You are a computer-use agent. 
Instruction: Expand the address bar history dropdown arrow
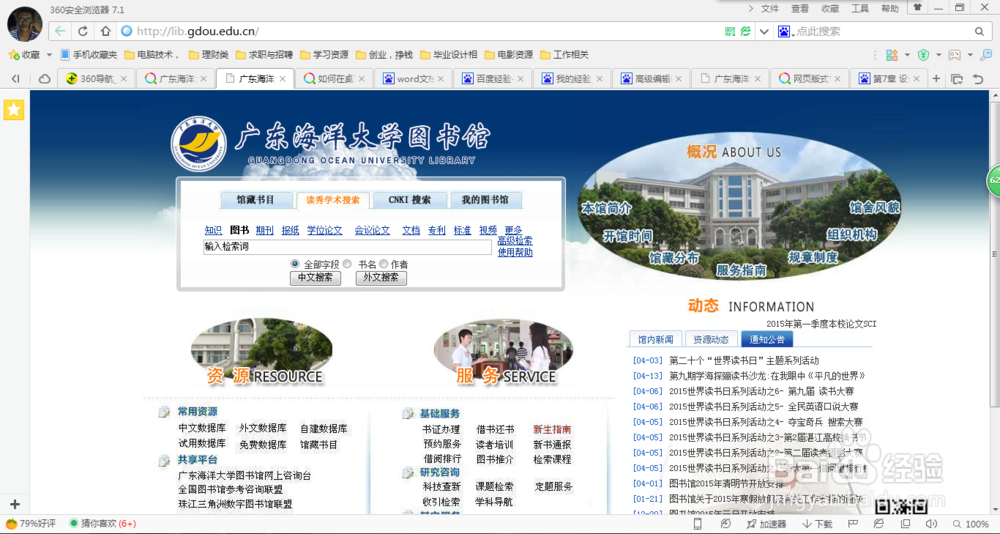763,31
